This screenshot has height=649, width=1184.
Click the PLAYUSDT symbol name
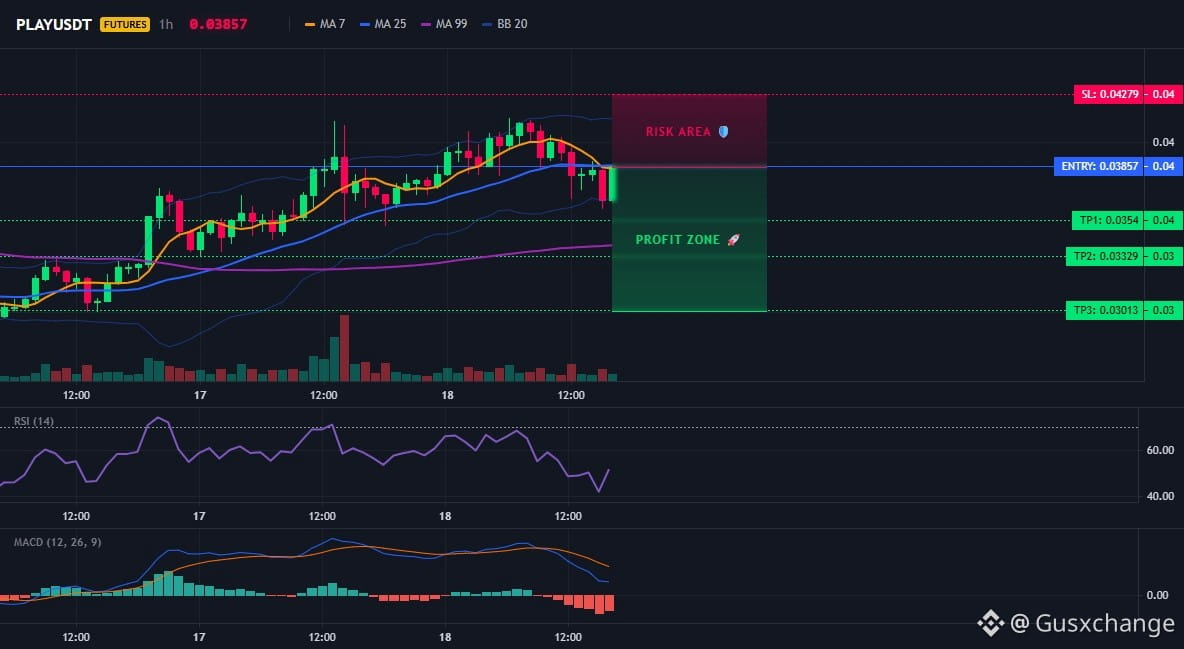[x=55, y=24]
